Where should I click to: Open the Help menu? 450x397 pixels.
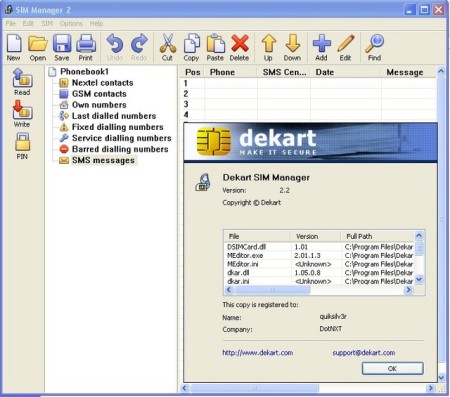coord(96,23)
